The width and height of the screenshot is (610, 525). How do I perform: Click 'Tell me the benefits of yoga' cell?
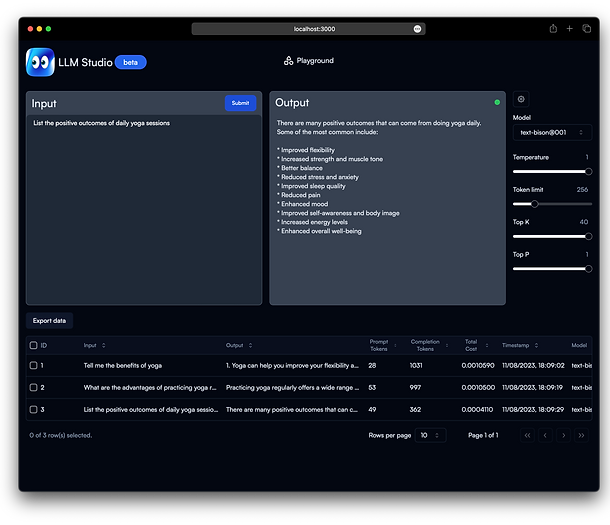[x=123, y=366]
